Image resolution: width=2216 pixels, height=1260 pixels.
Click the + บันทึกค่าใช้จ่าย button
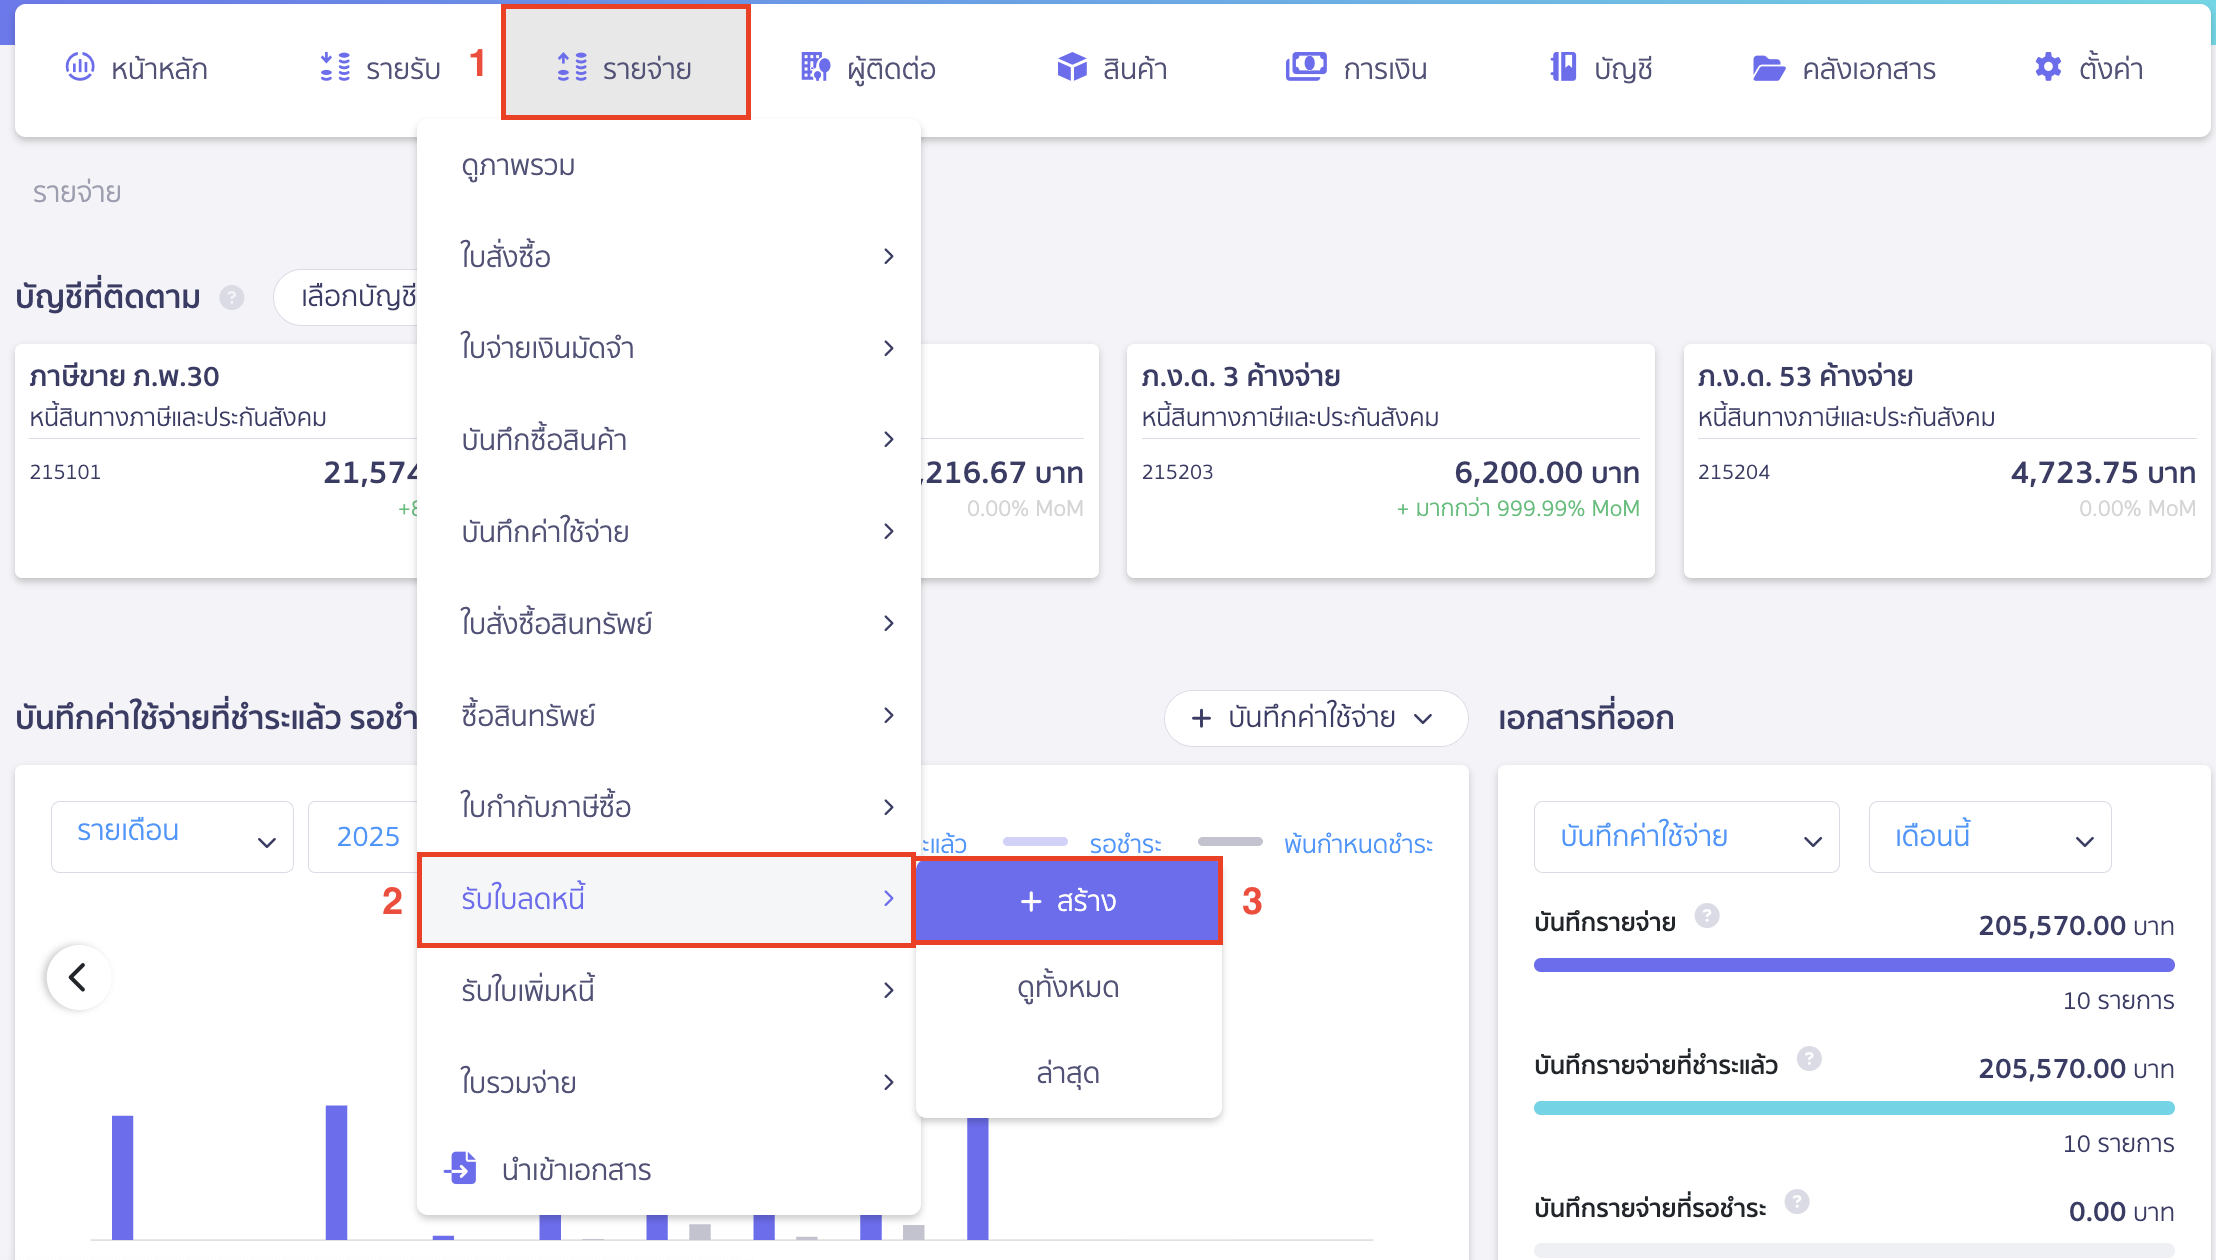pyautogui.click(x=1315, y=718)
